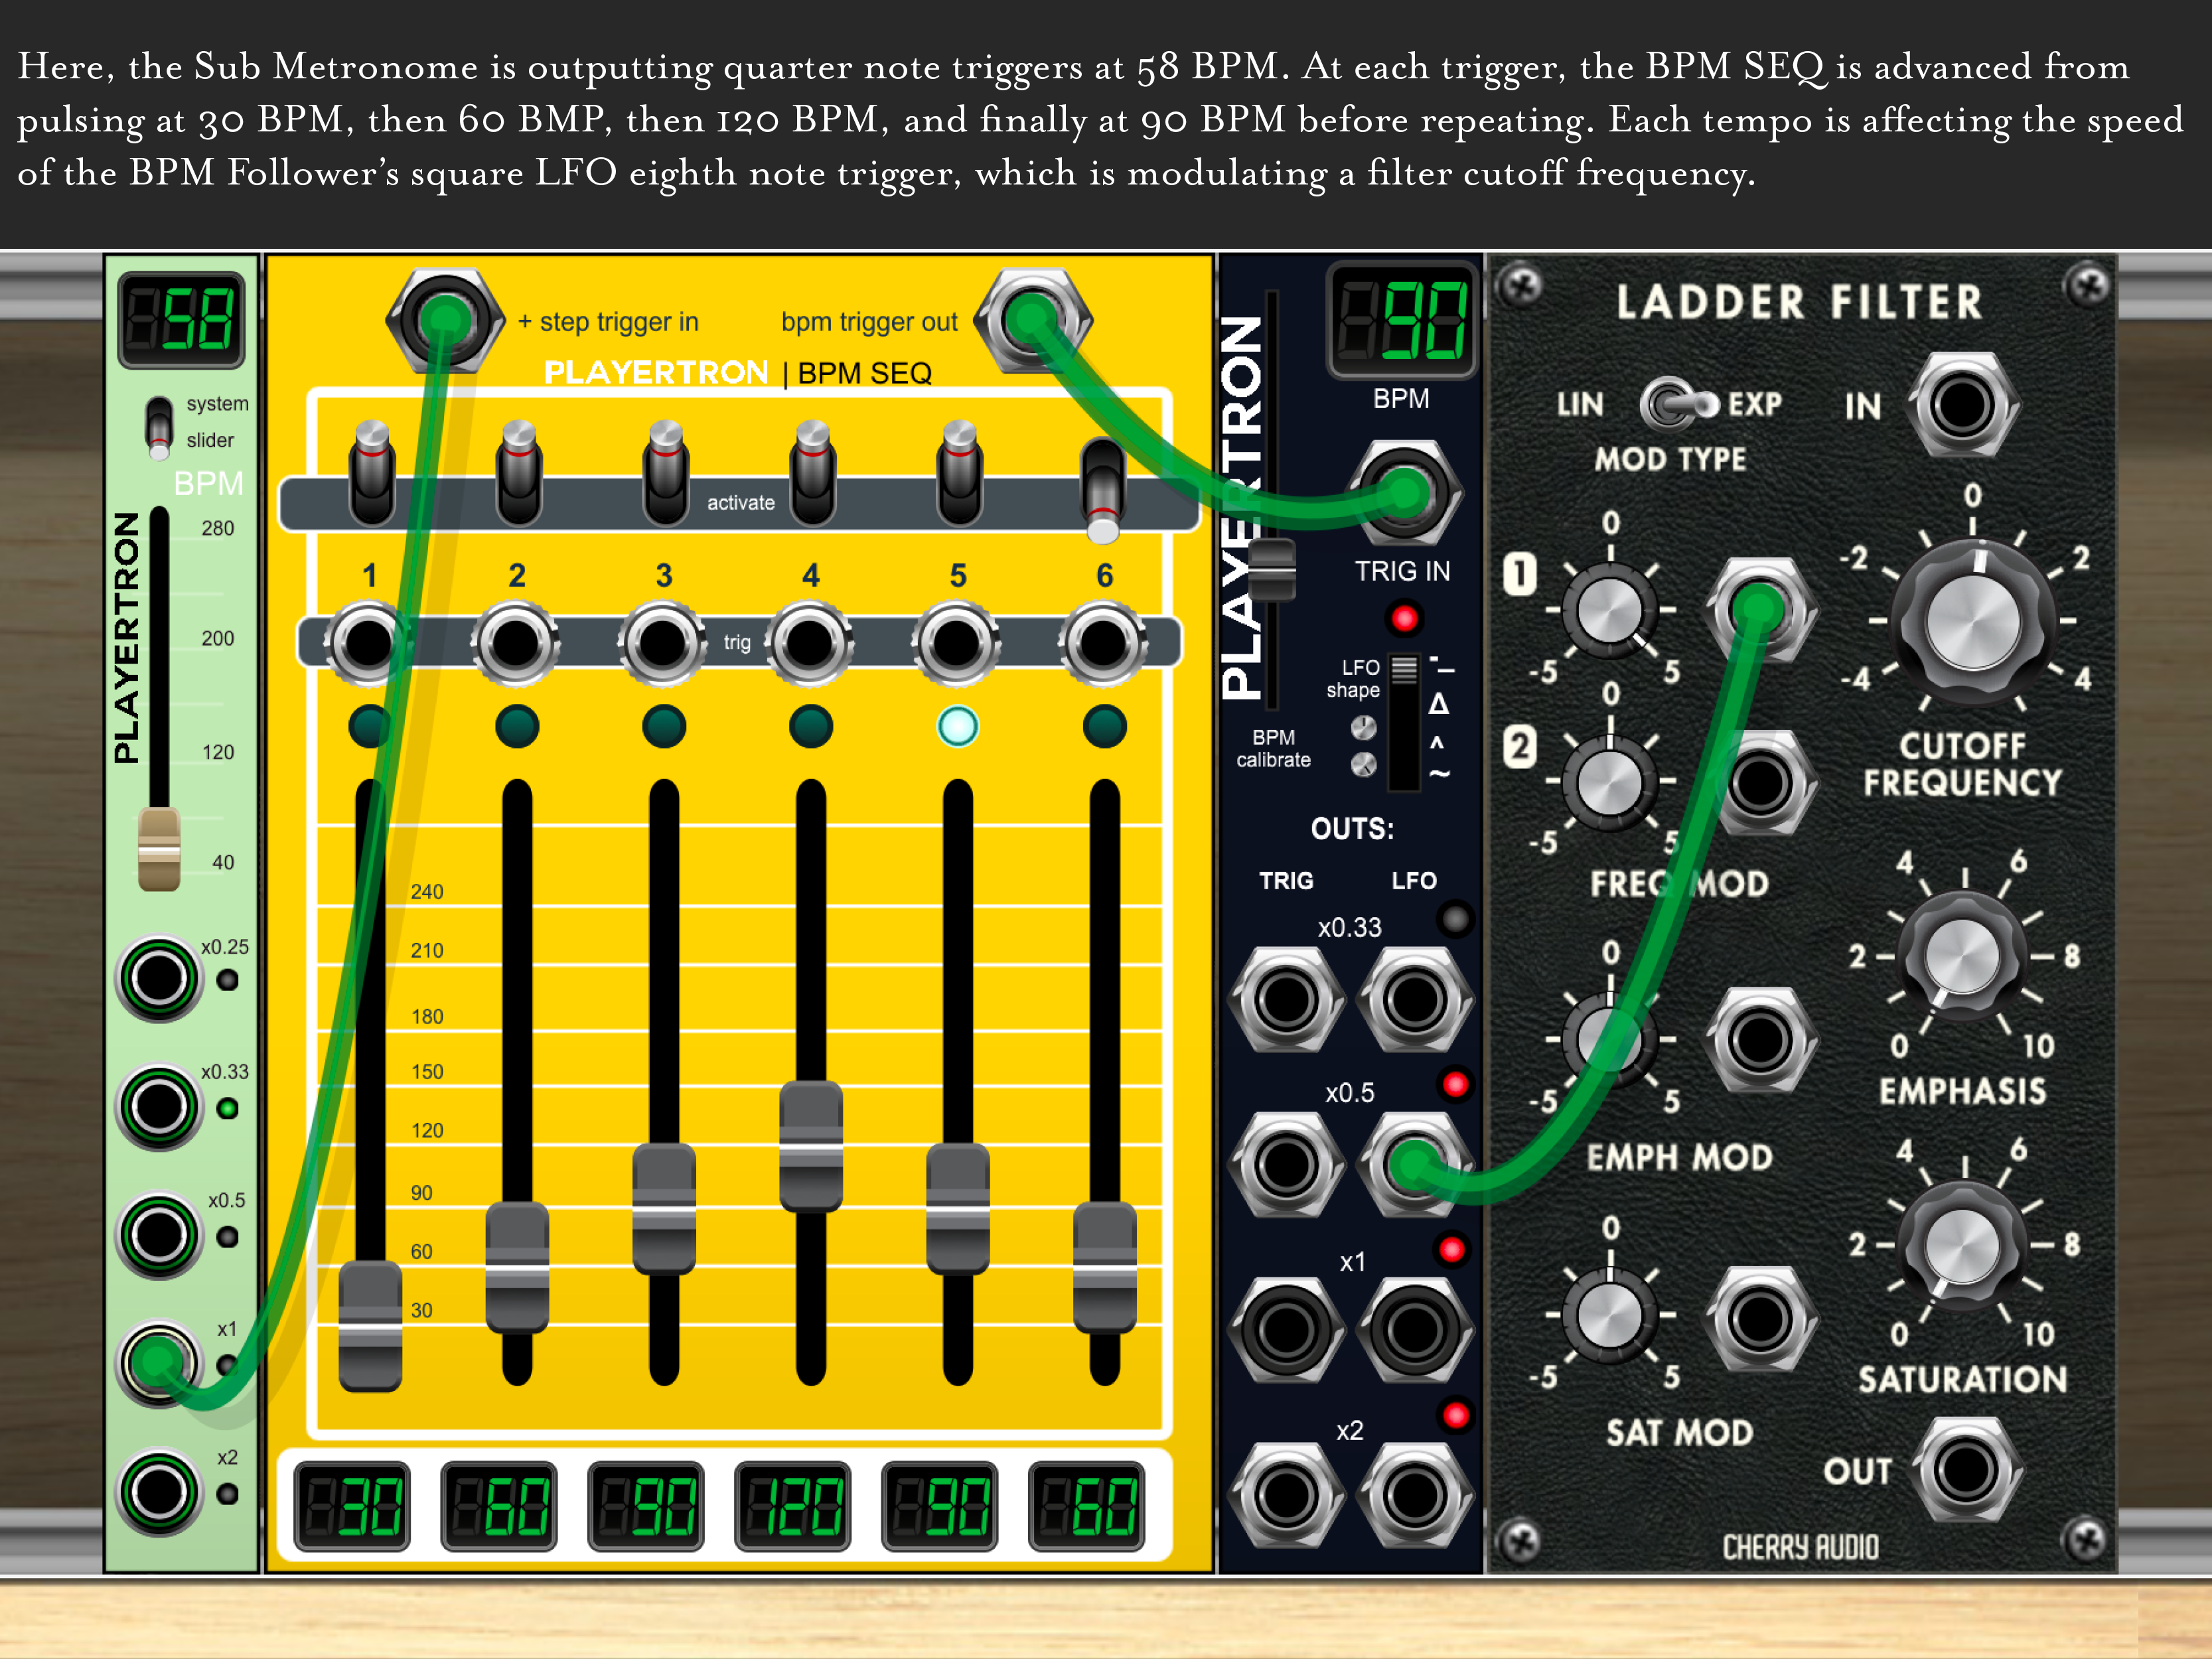Click the metronome x0.25 output jack

click(160, 978)
